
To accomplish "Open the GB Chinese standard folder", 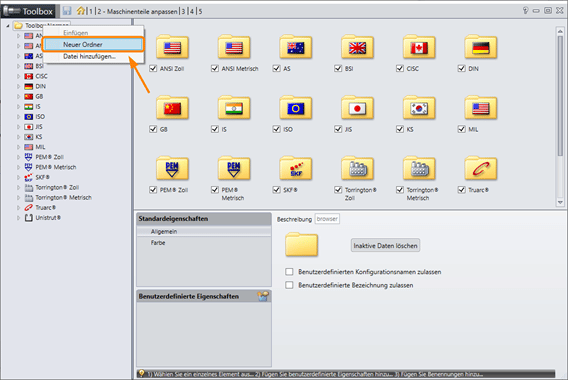I will coord(172,108).
